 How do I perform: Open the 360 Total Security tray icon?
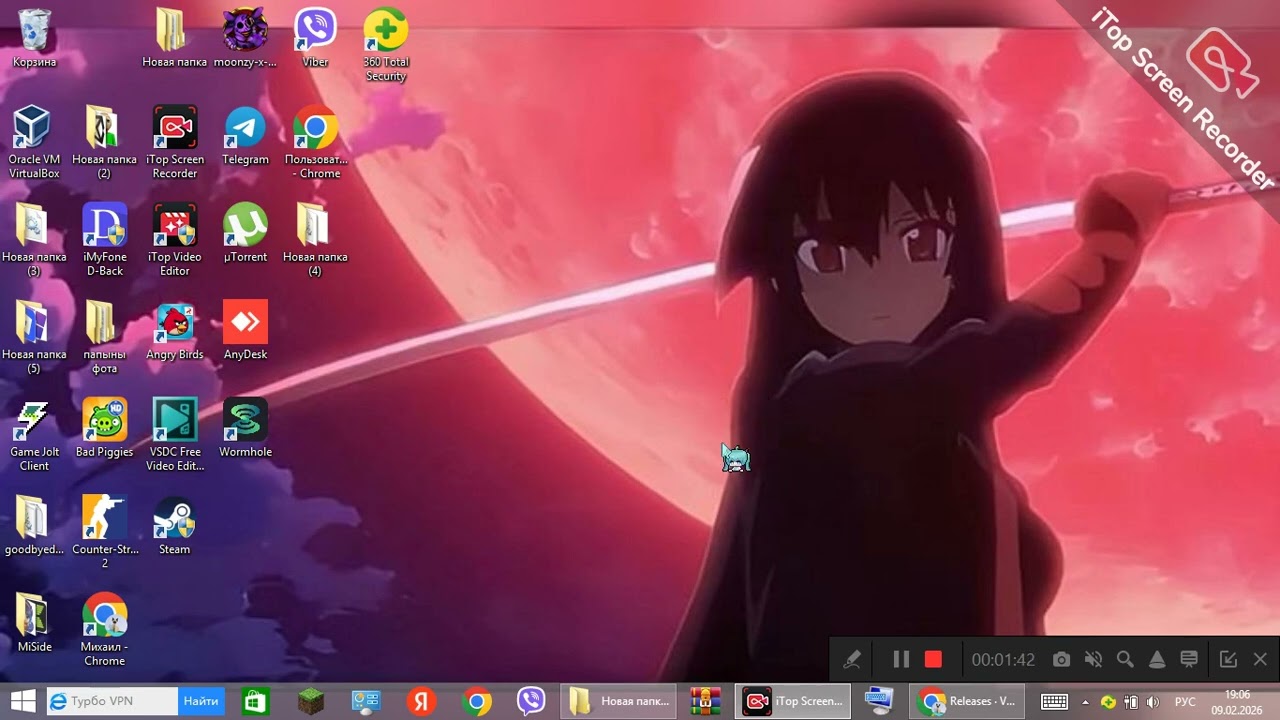point(1108,701)
